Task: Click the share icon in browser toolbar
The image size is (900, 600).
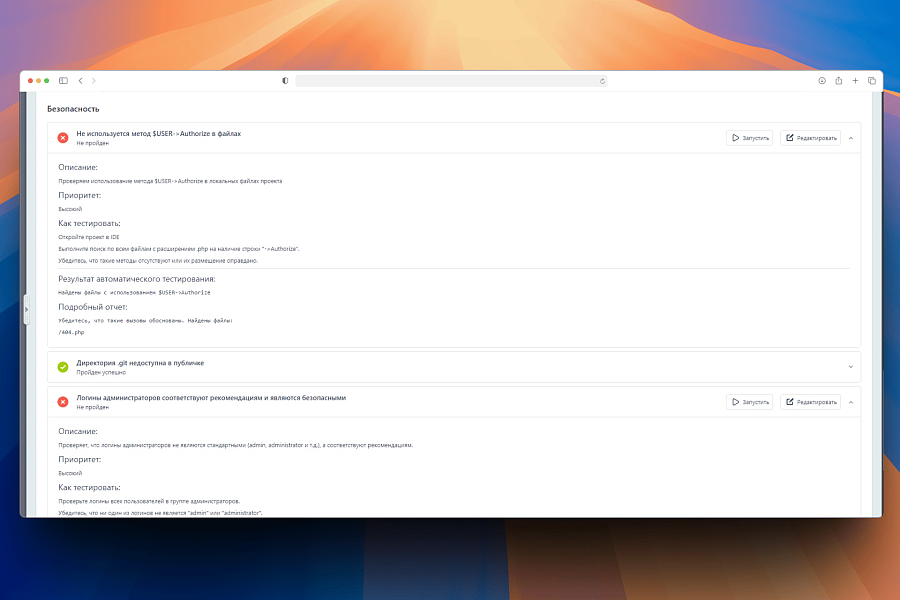Action: [839, 81]
